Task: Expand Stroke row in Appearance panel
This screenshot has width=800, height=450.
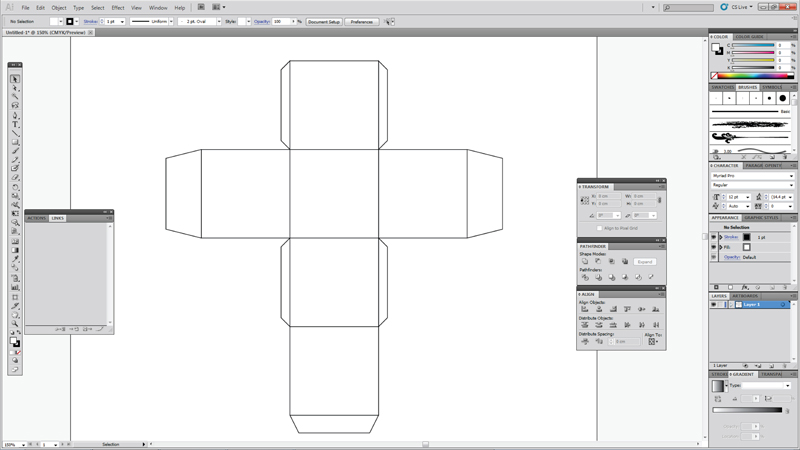Action: click(721, 237)
